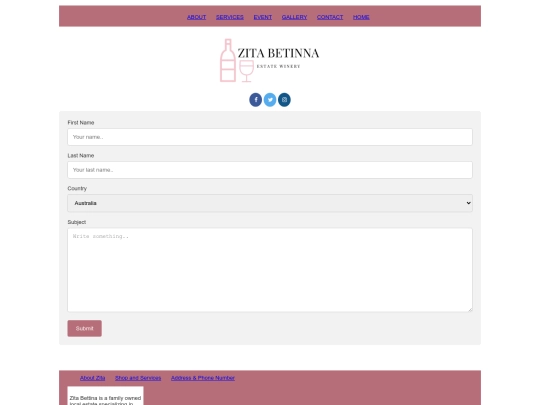
Task: Grab the Subject textarea resize handle
Action: (x=470, y=309)
